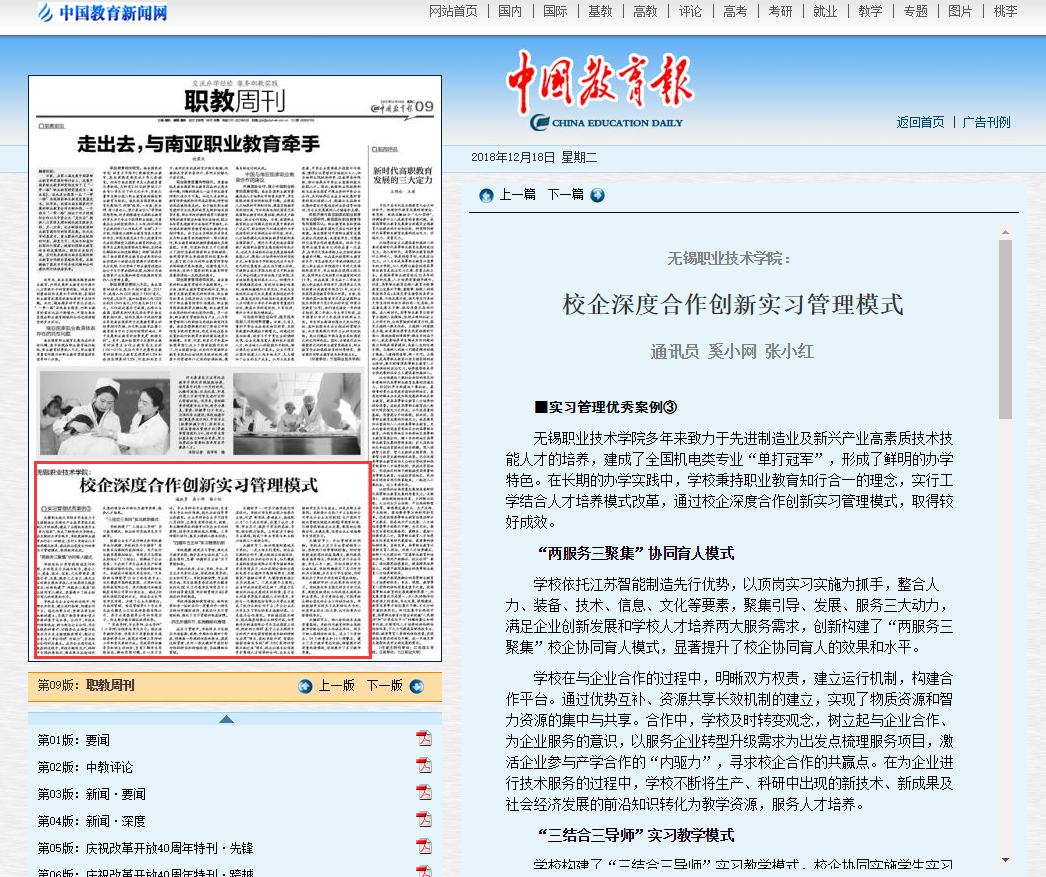Open PDF icon for 第02版 中教评论
1046x877 pixels.
click(424, 766)
